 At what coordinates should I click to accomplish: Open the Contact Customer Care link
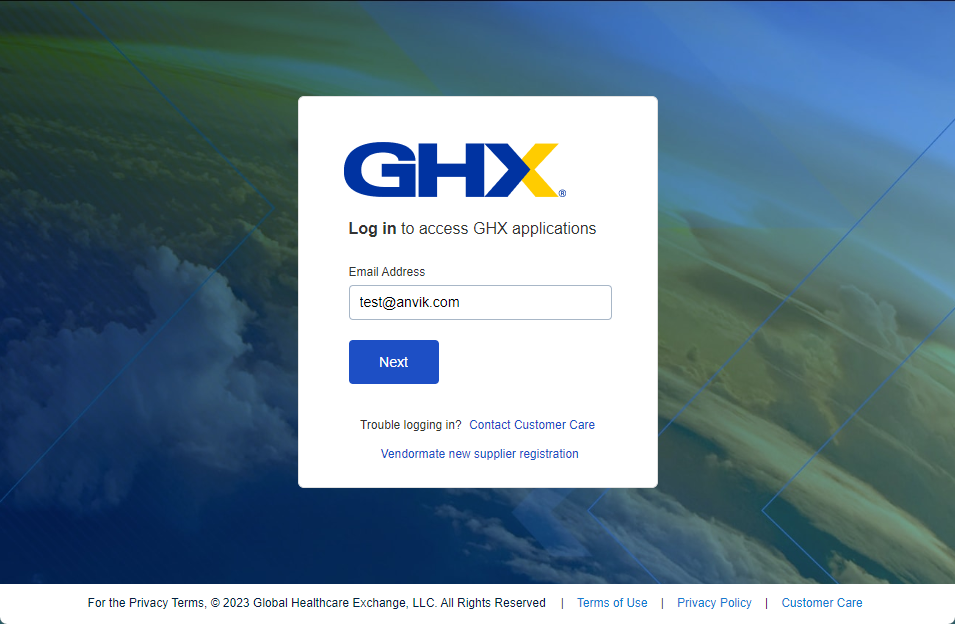tap(532, 425)
